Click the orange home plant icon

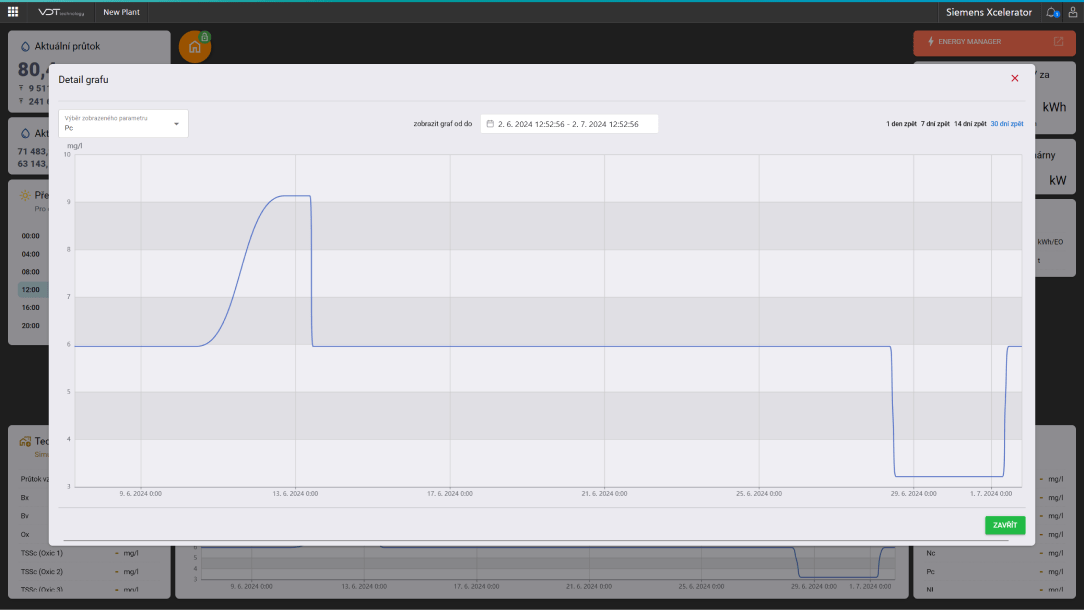pyautogui.click(x=194, y=47)
